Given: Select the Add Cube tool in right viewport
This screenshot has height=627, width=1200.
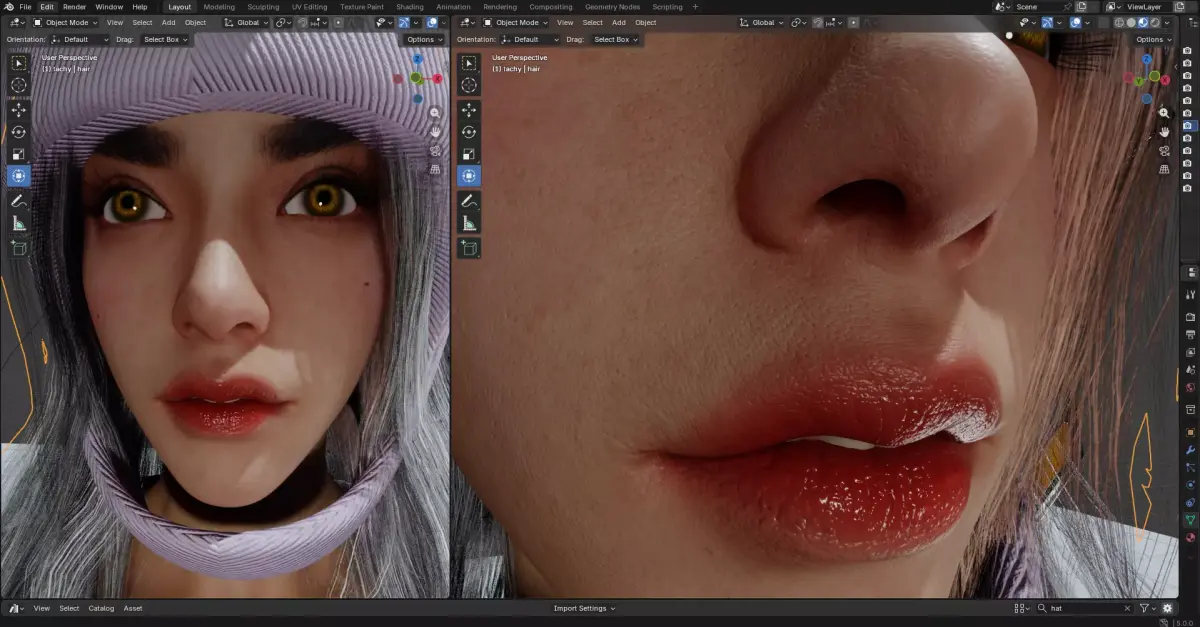Looking at the screenshot, I should 469,247.
